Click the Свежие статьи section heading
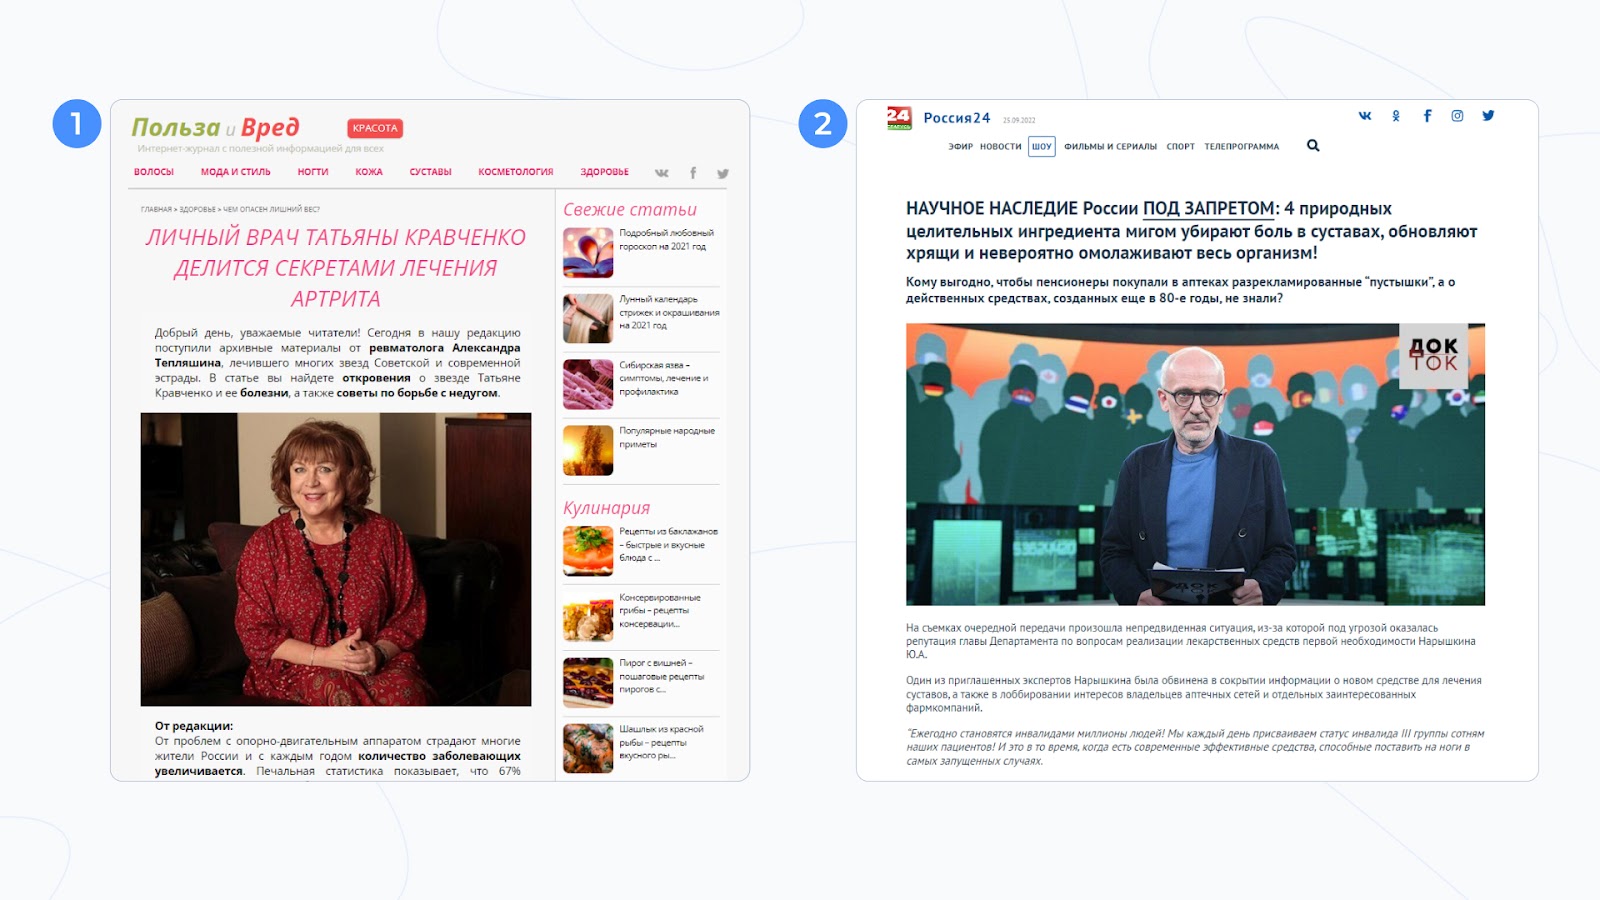 coord(630,209)
